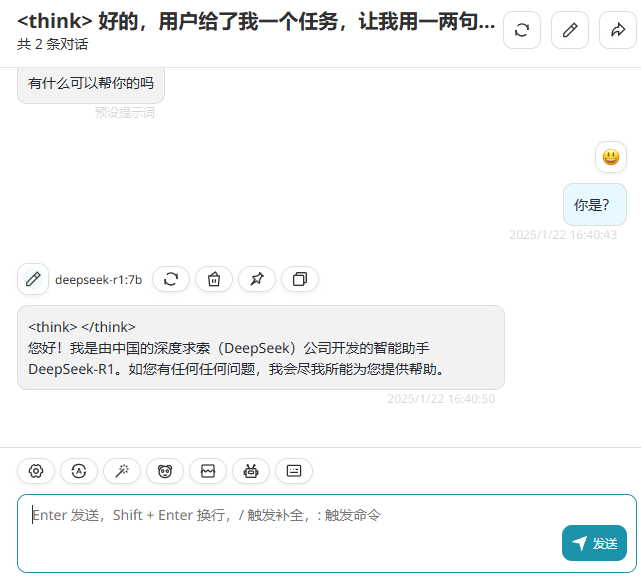Click the preset message 有什么可以帮你的吗
Image resolution: width=641 pixels, height=580 pixels.
point(91,84)
